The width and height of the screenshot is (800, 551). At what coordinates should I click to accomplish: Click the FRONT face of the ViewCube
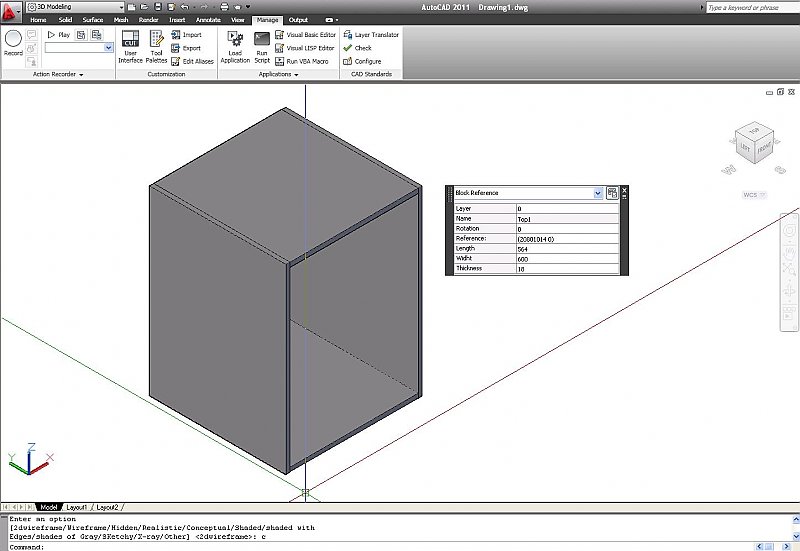coord(762,148)
